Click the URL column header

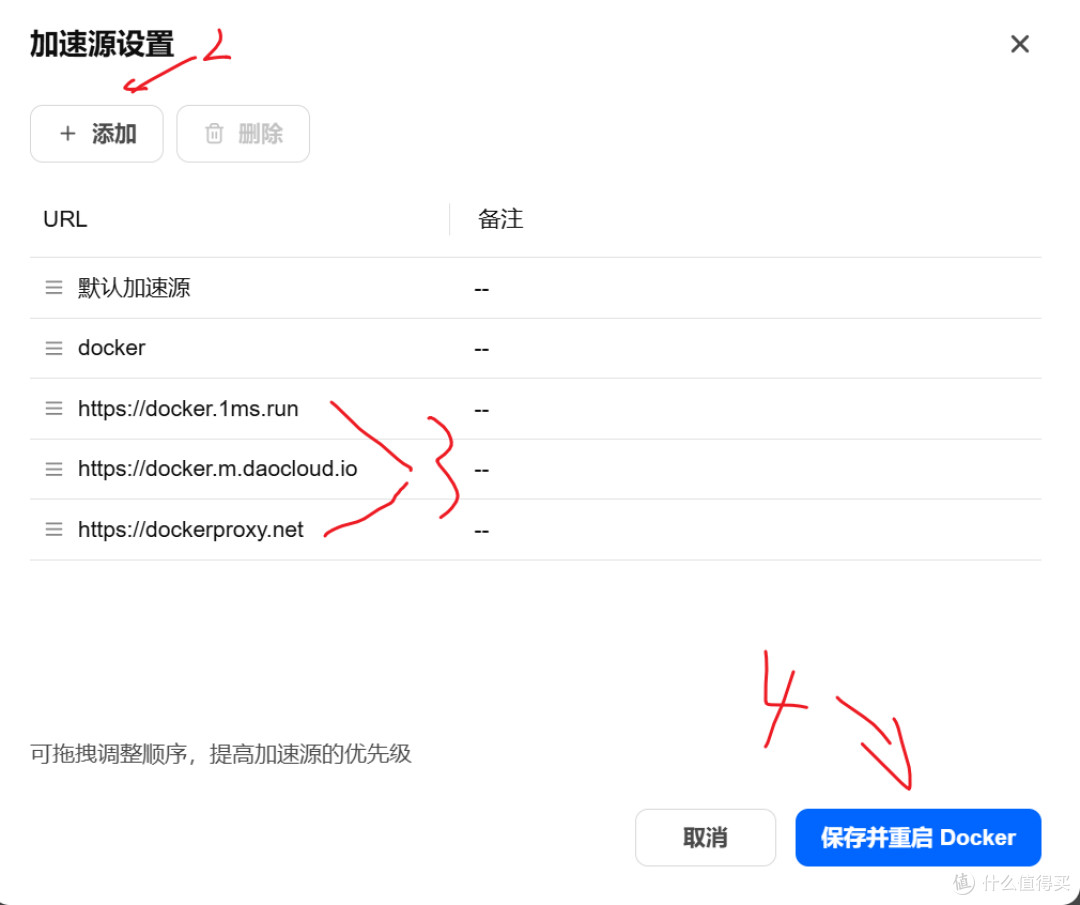65,219
